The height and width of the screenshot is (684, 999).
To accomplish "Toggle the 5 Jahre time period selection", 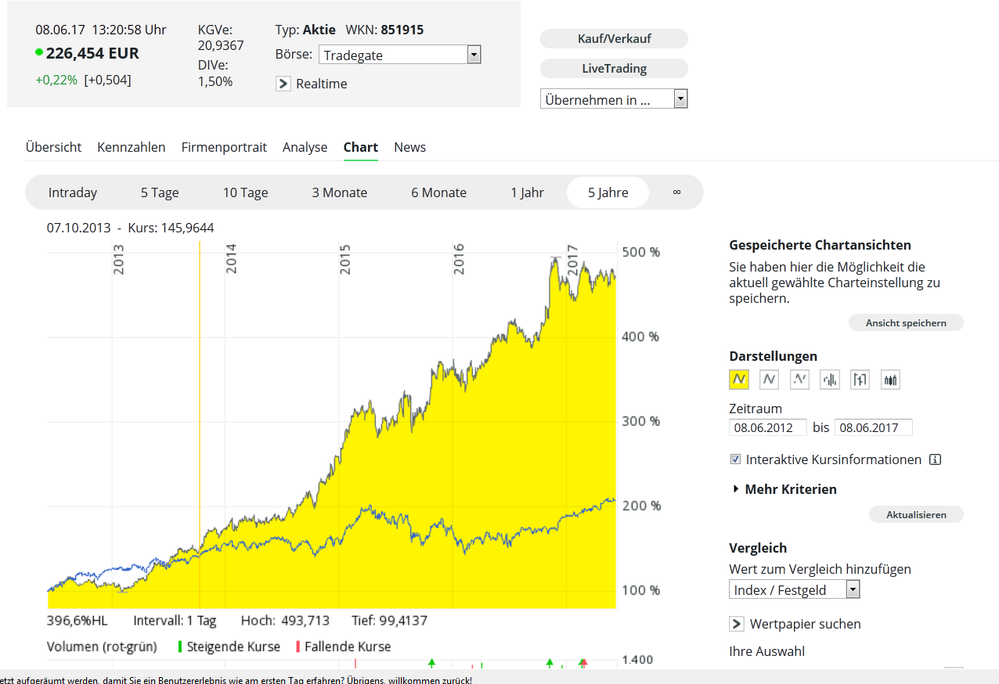I will (x=607, y=192).
